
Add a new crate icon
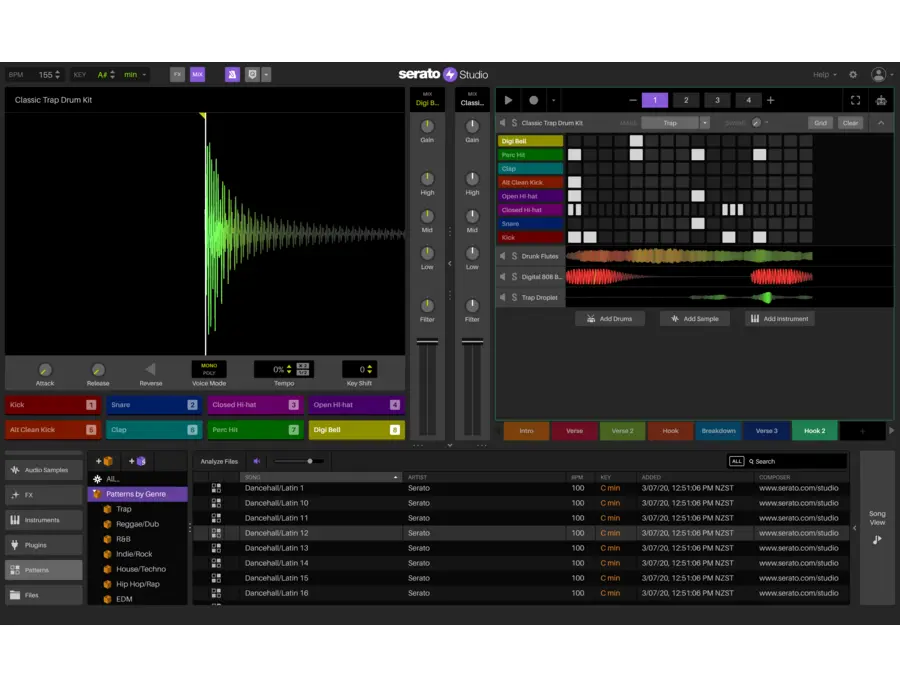(104, 461)
